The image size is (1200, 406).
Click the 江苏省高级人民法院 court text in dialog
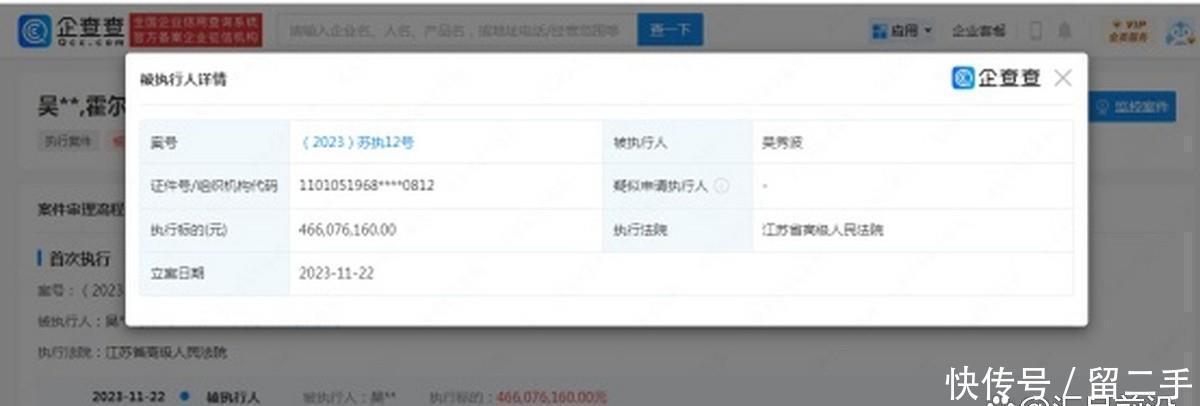click(x=822, y=230)
